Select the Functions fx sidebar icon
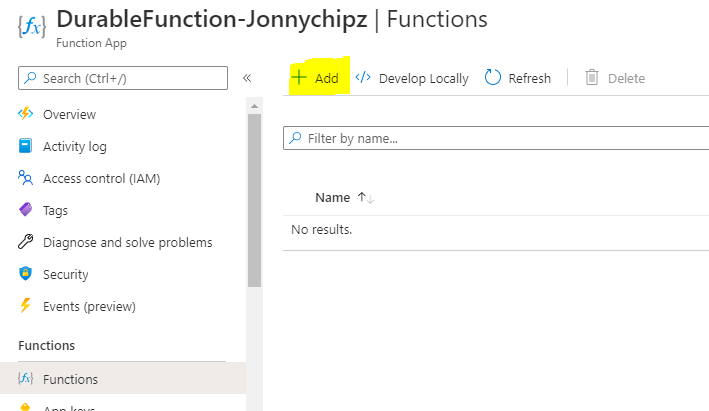This screenshot has width=709, height=411. click(x=26, y=379)
